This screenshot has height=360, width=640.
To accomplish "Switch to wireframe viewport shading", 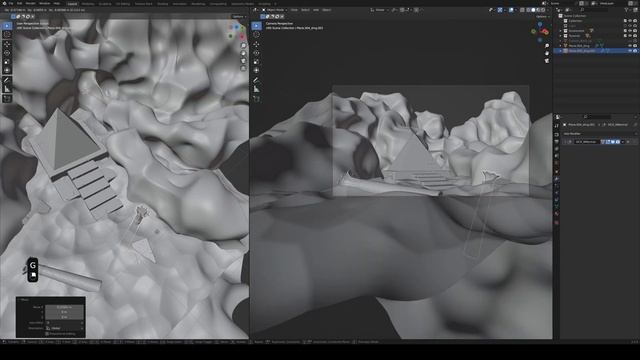I will tap(528, 10).
